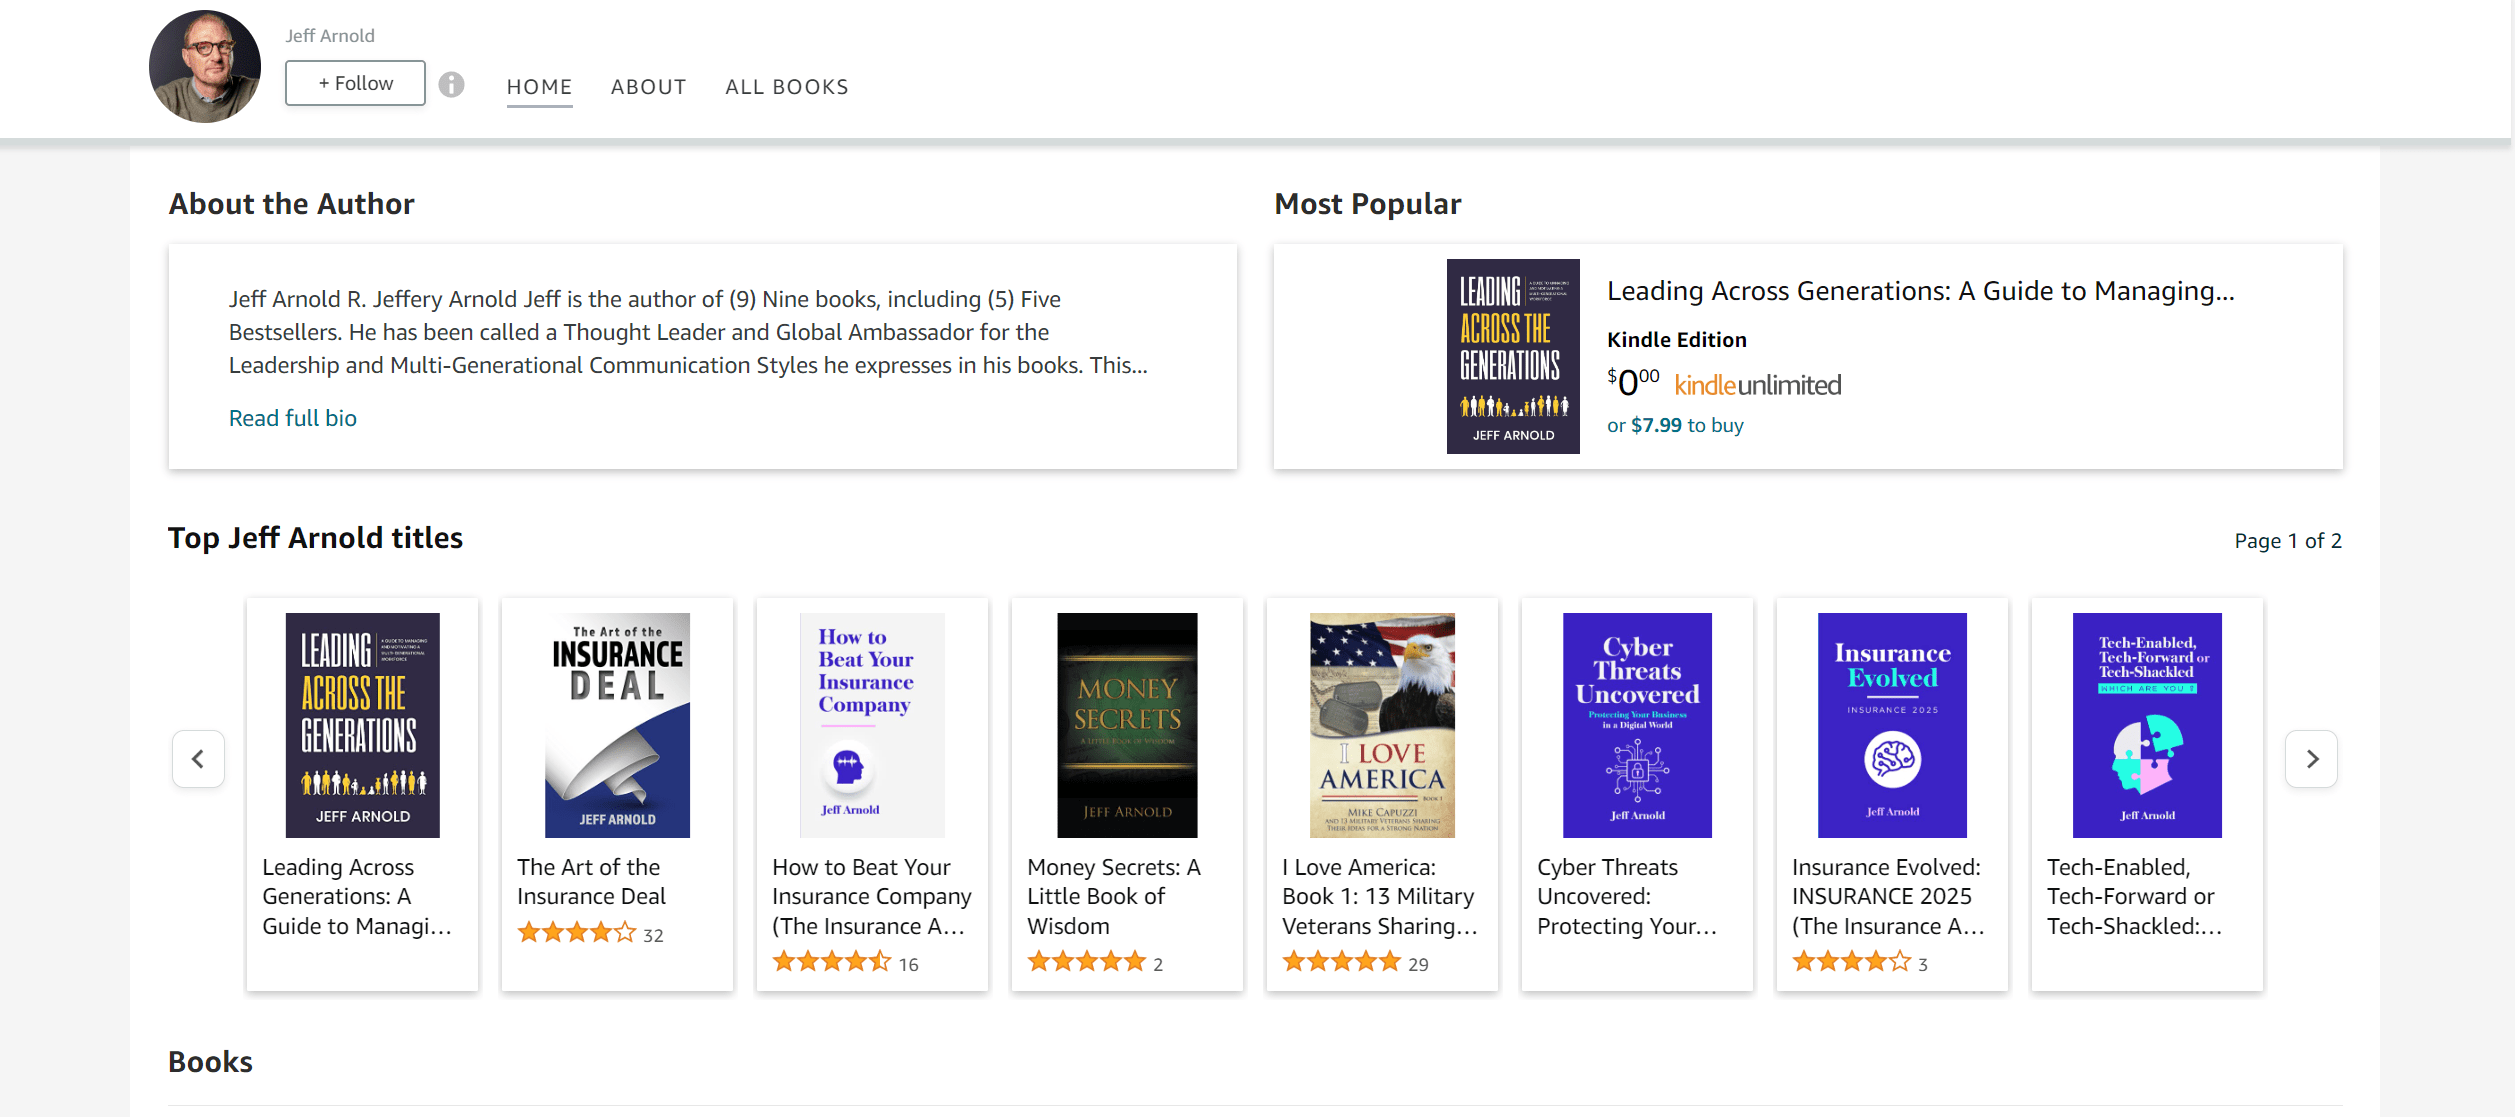The height and width of the screenshot is (1117, 2515).
Task: Switch to the ABOUT tab
Action: click(648, 87)
